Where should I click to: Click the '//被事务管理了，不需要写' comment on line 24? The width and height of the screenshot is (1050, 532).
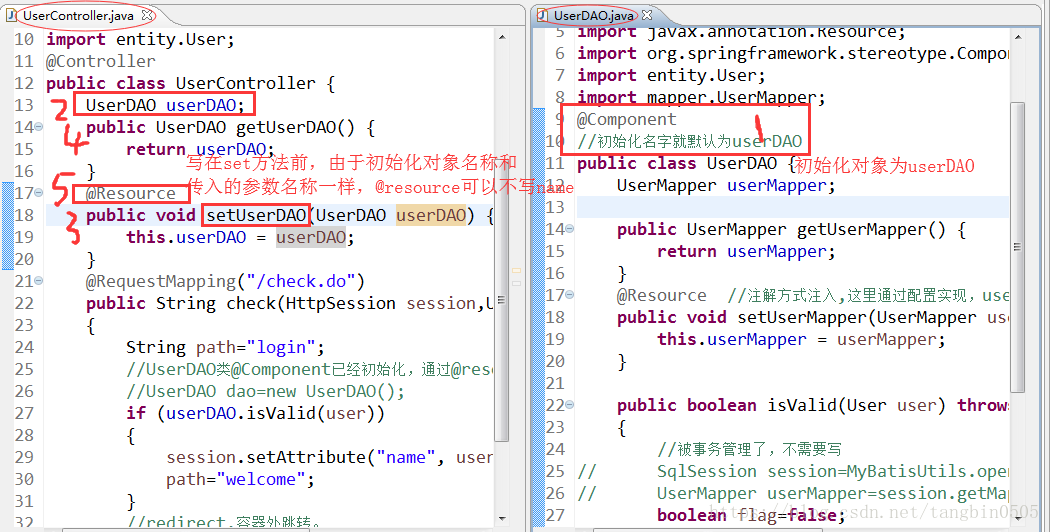point(749,449)
